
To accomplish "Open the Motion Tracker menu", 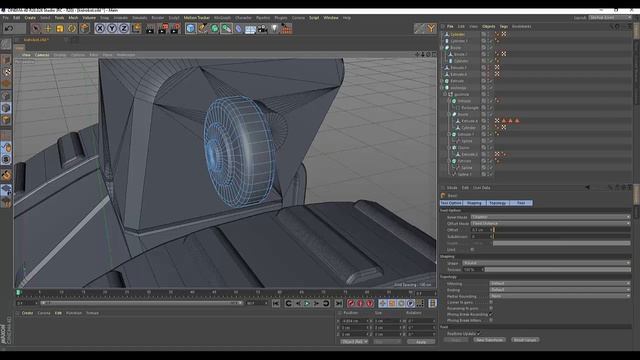I will [x=197, y=18].
